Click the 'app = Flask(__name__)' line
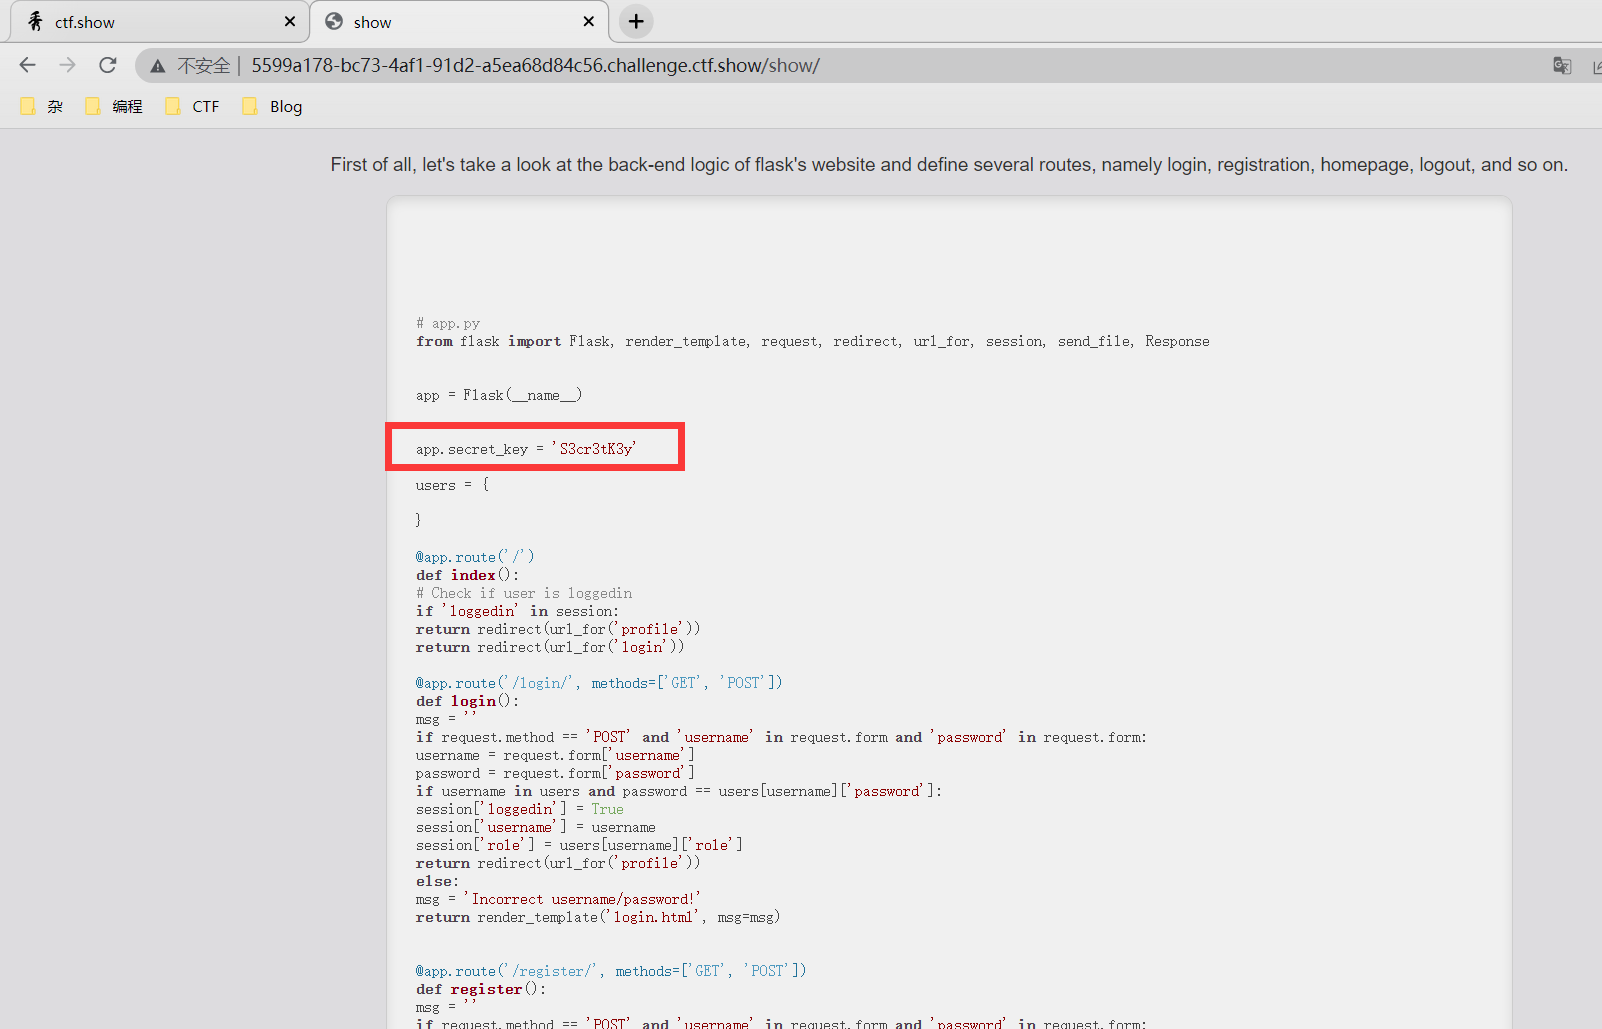Image resolution: width=1602 pixels, height=1029 pixels. [x=499, y=396]
